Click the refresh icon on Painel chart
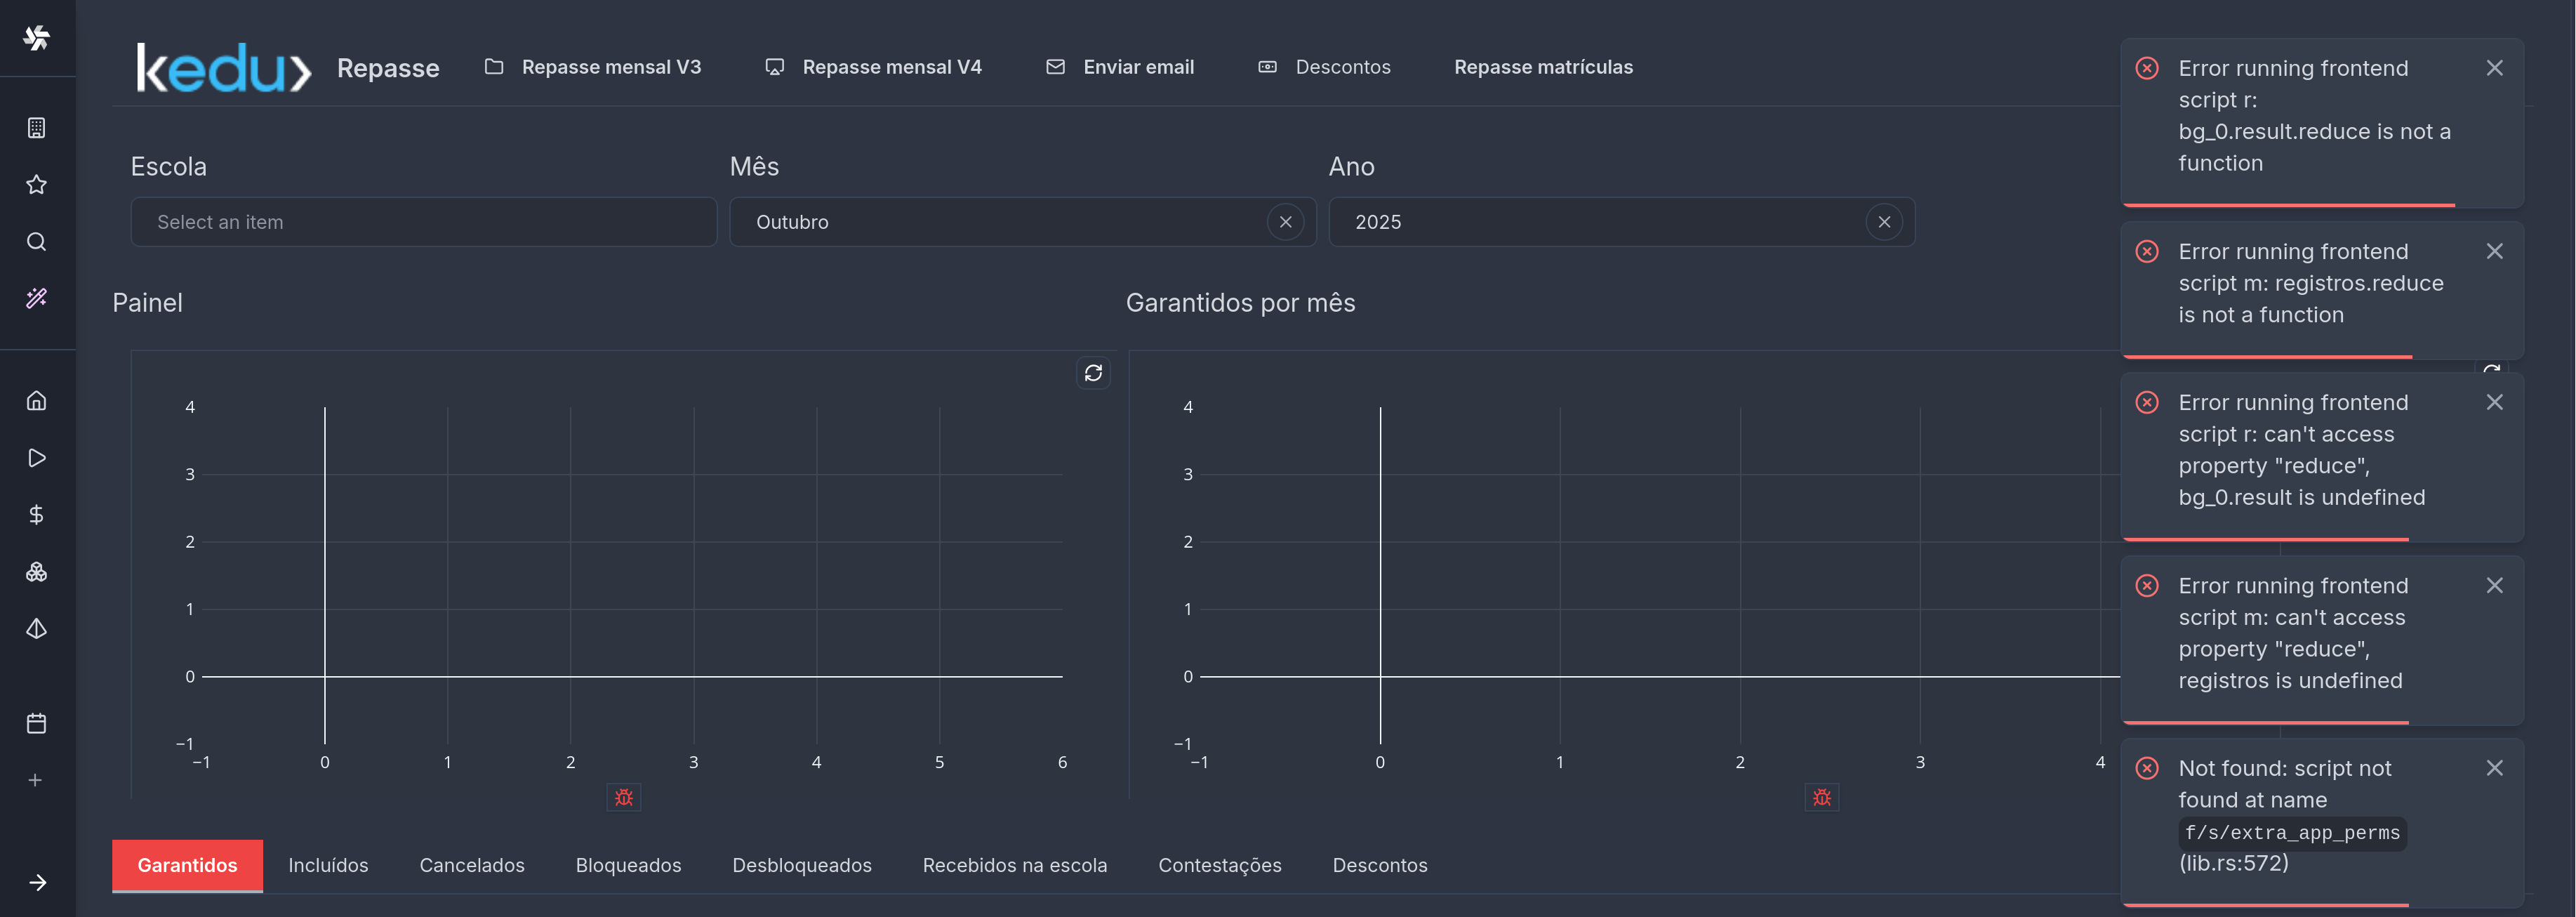Screen dimensions: 2576x917 pyautogui.click(x=1093, y=373)
